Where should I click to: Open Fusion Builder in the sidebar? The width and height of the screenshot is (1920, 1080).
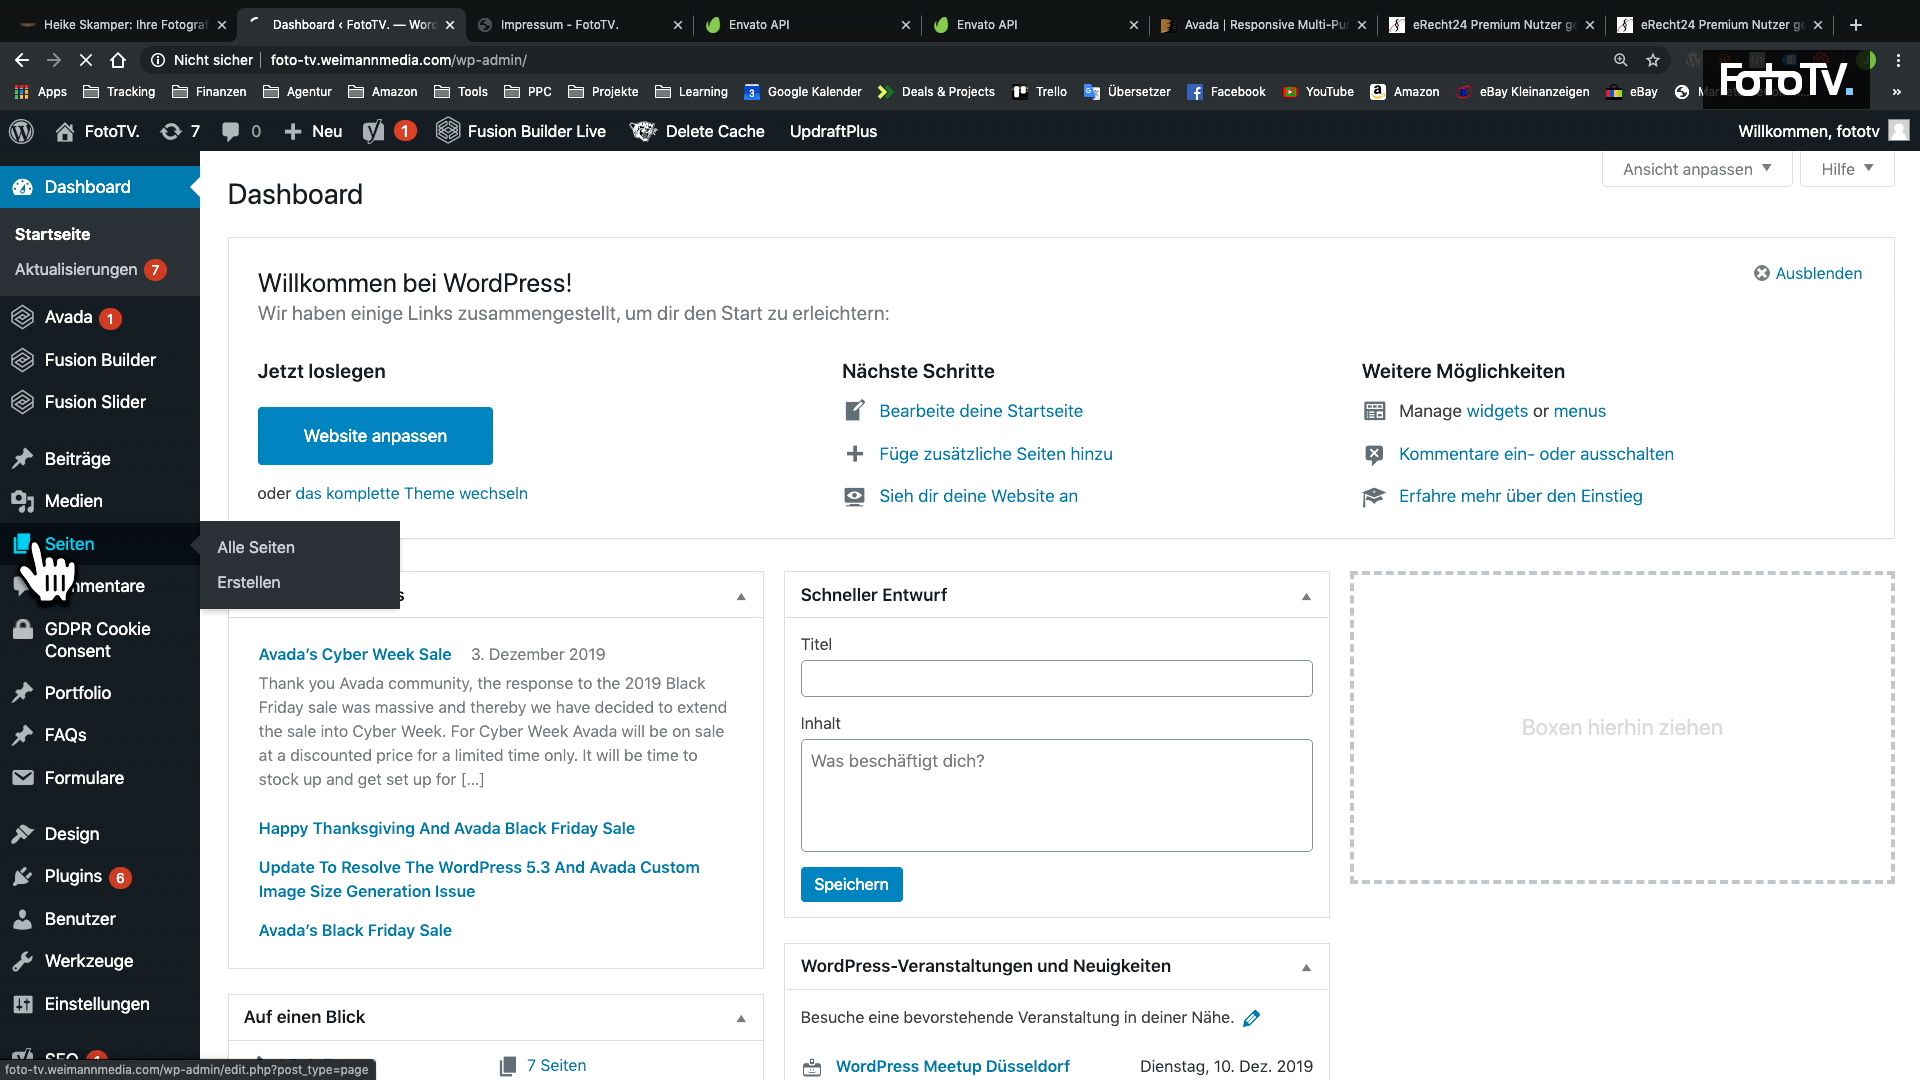(x=100, y=360)
